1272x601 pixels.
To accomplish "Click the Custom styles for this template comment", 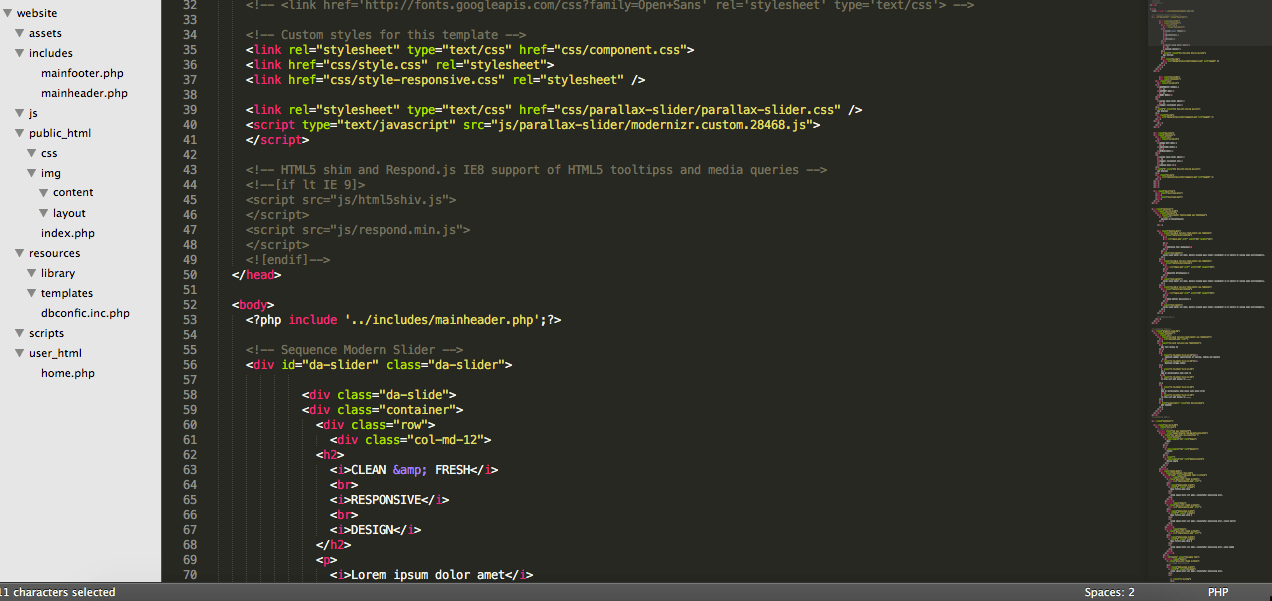I will tap(386, 35).
